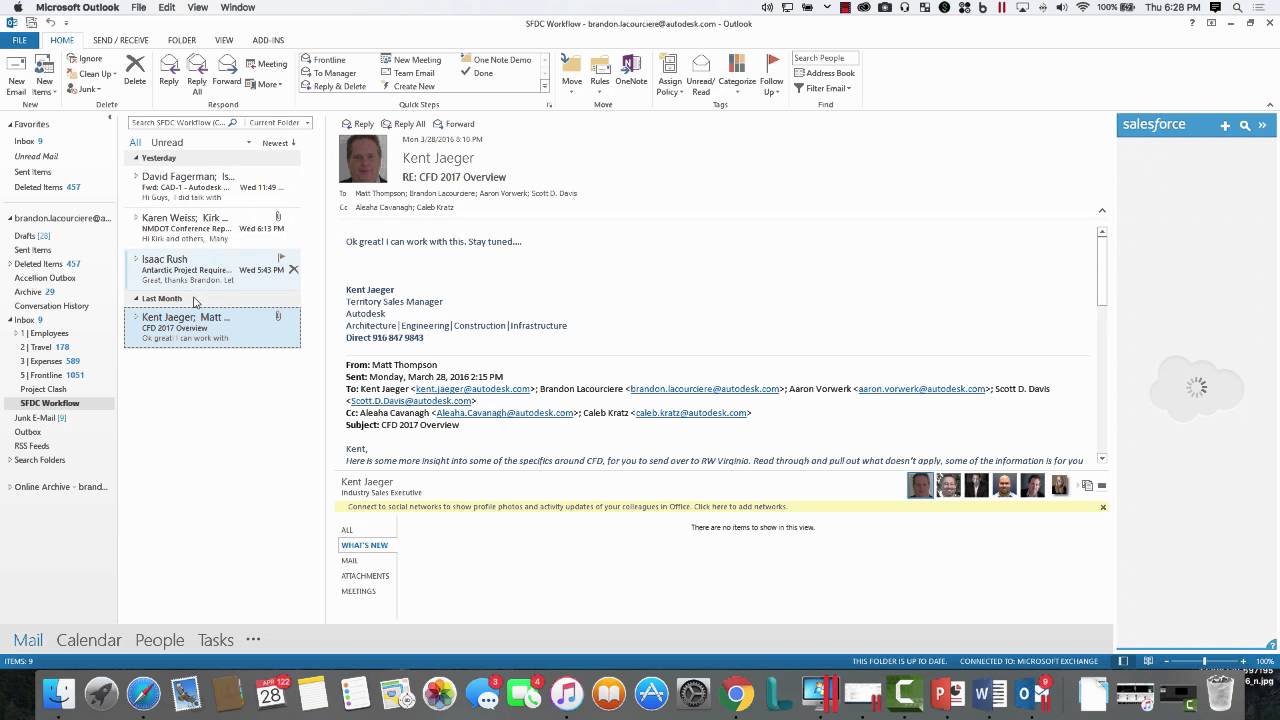
Task: Click the ribbon Forward icon
Action: 227,71
